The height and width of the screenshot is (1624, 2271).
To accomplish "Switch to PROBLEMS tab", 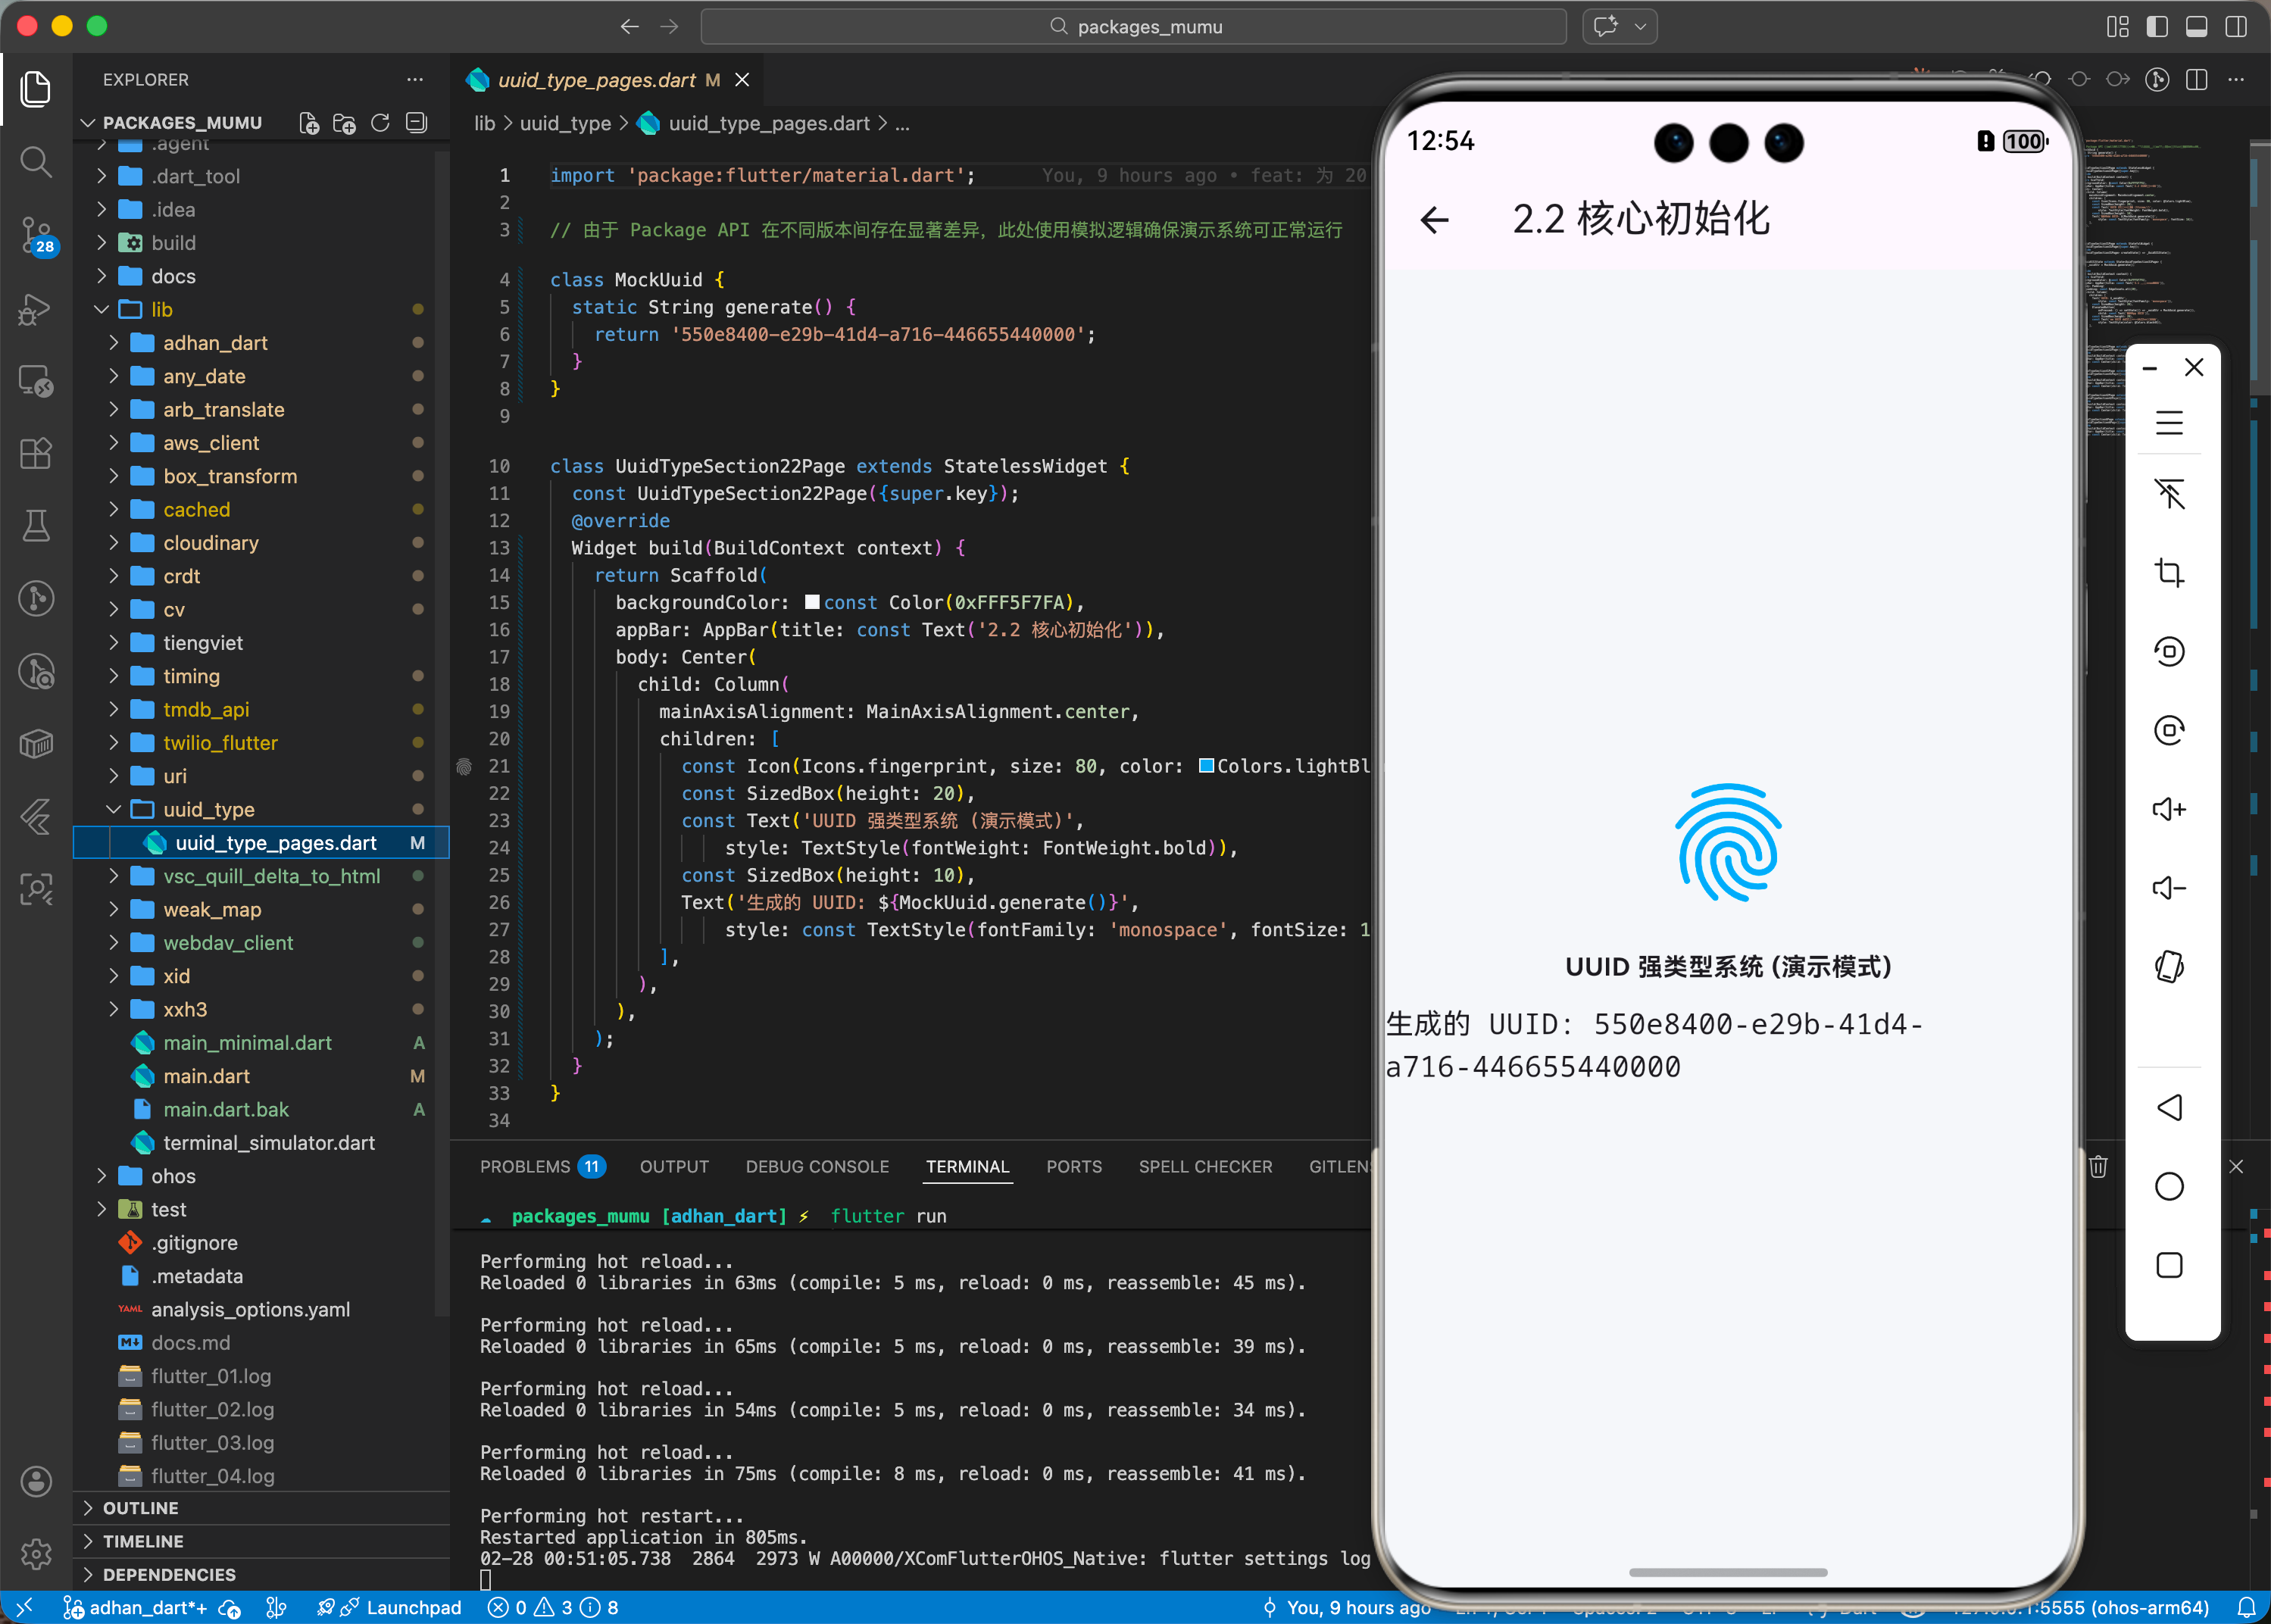I will point(525,1166).
